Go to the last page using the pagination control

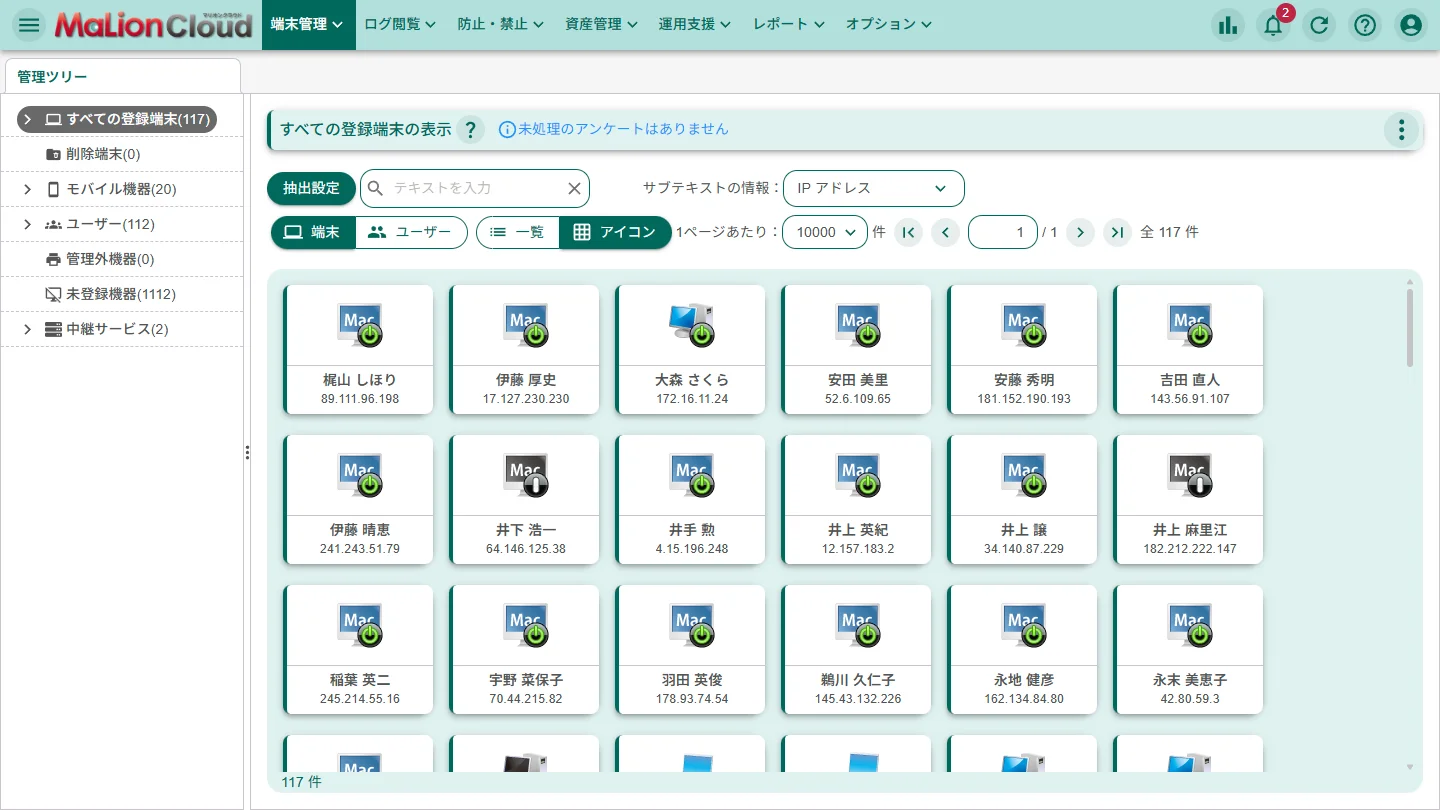pos(1117,232)
